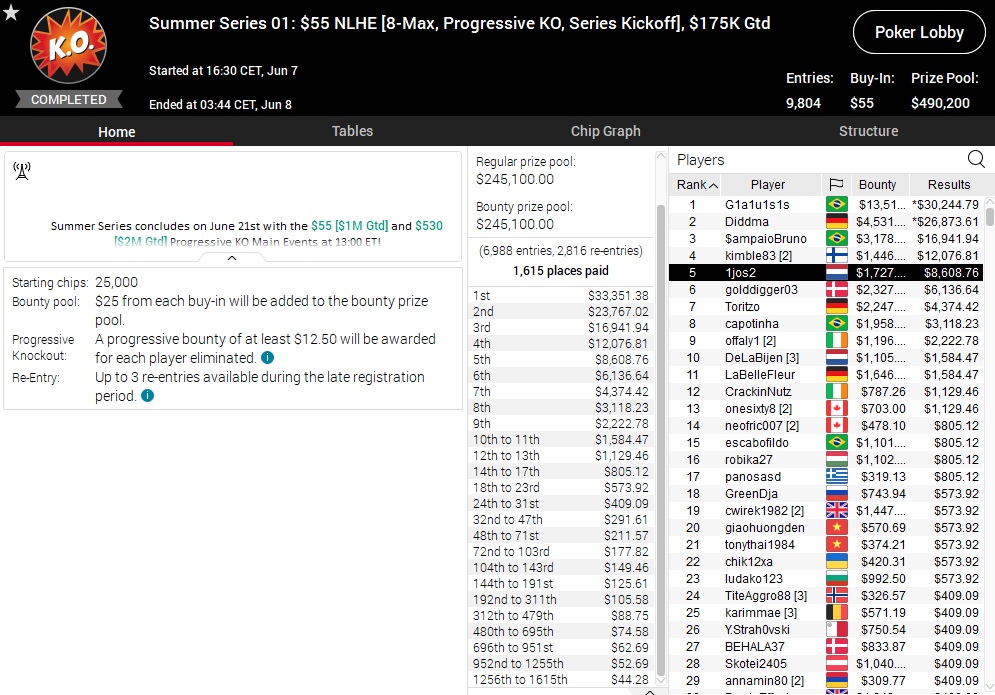The image size is (995, 695).
Task: Open the player search magnifier
Action: click(976, 159)
